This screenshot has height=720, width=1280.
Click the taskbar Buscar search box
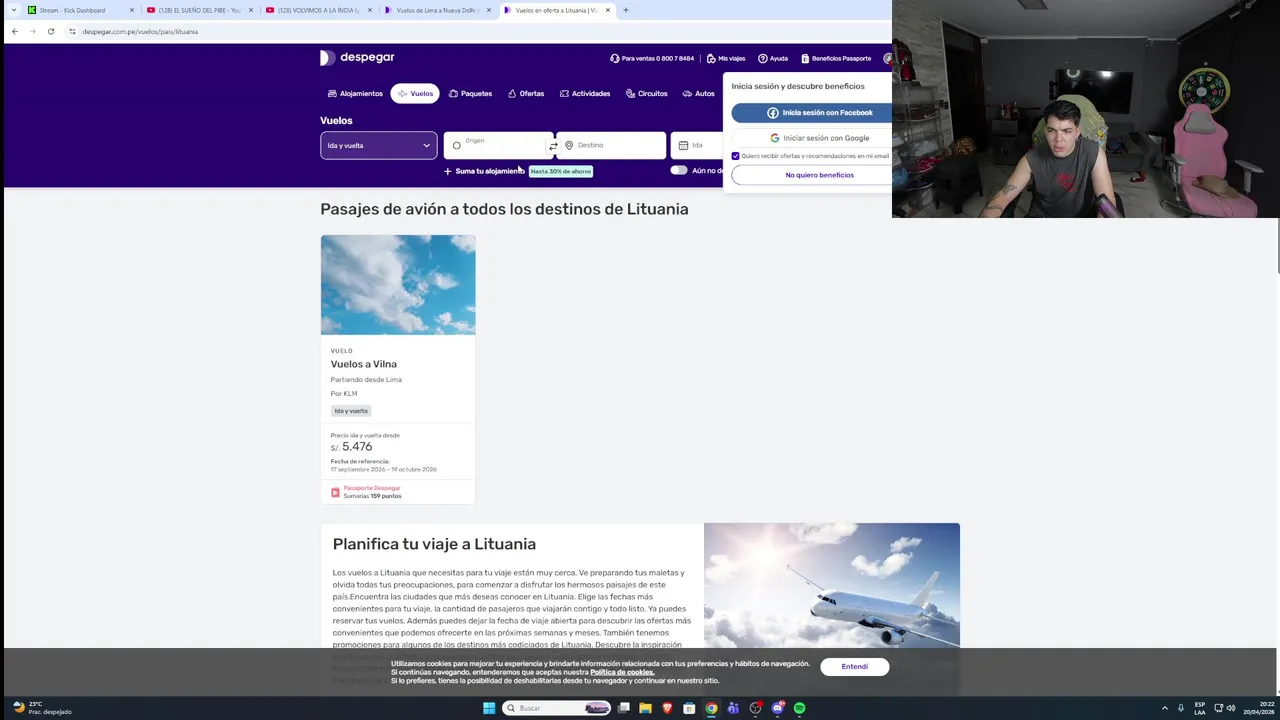[557, 708]
